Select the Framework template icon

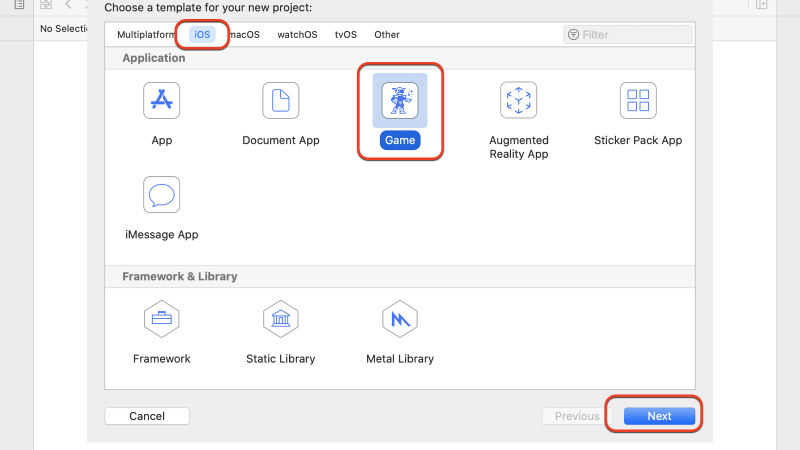pos(161,319)
